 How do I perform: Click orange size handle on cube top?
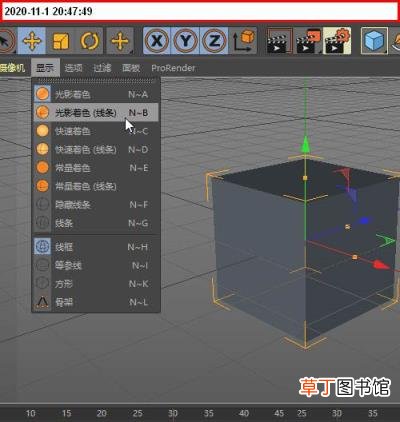tap(305, 178)
